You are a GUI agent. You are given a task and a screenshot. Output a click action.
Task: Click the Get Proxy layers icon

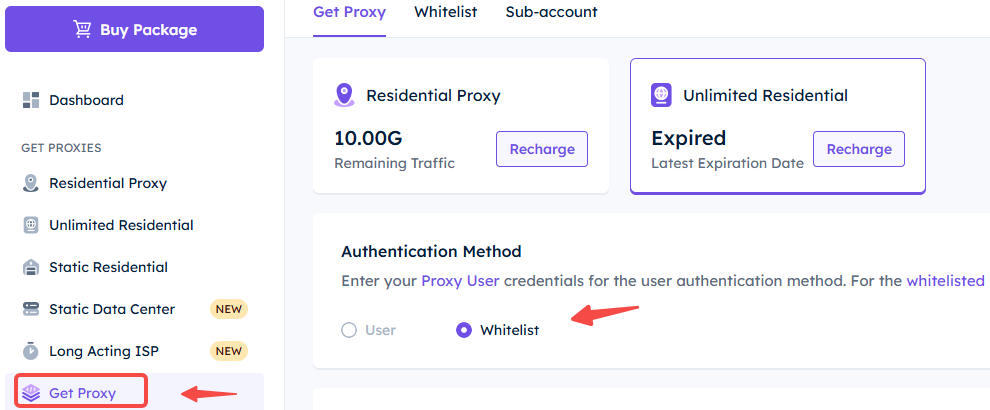click(x=31, y=393)
